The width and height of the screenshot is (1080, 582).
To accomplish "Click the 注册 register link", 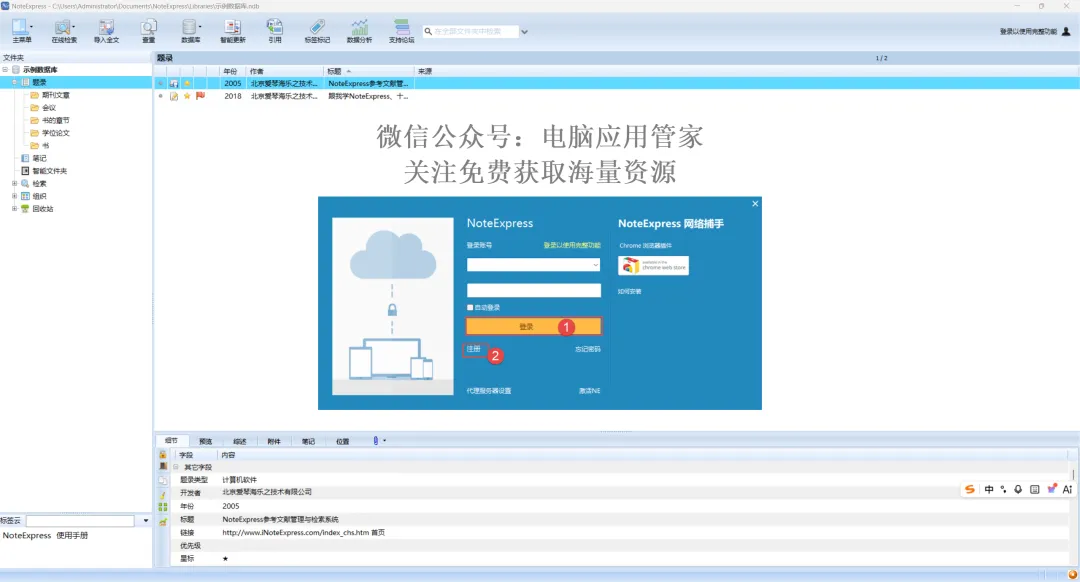I will coord(473,349).
